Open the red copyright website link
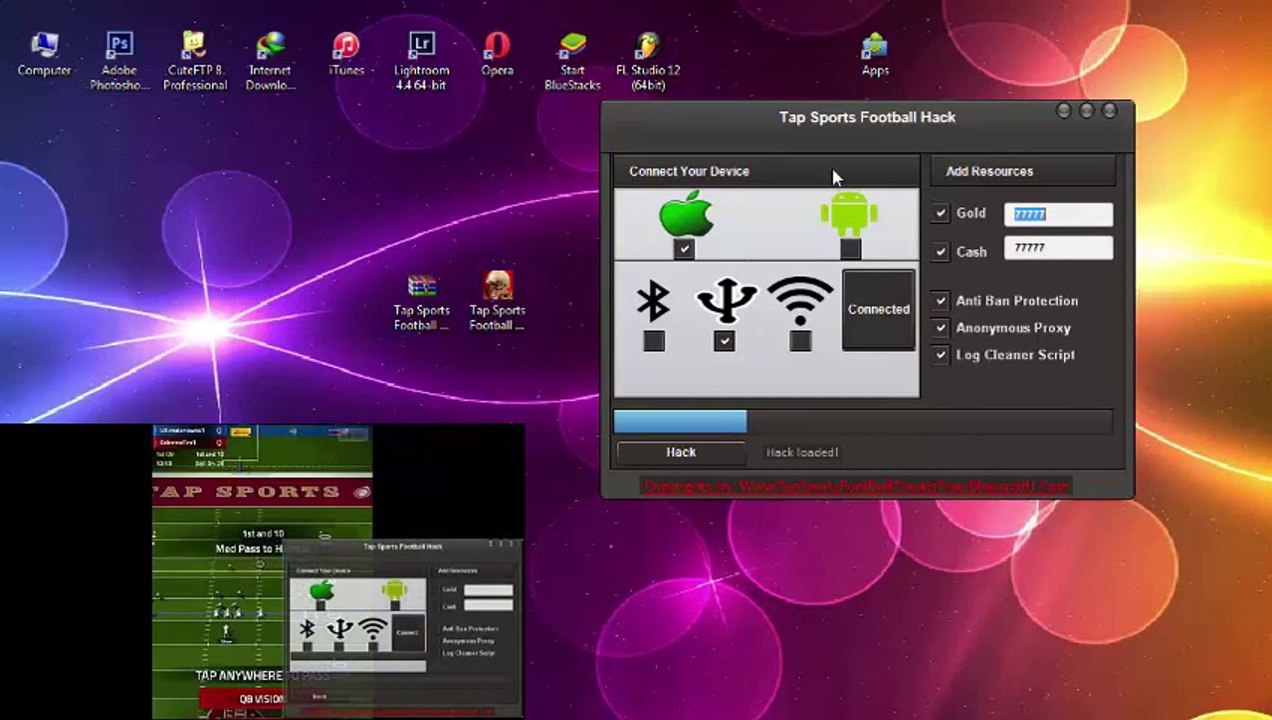 coord(856,486)
